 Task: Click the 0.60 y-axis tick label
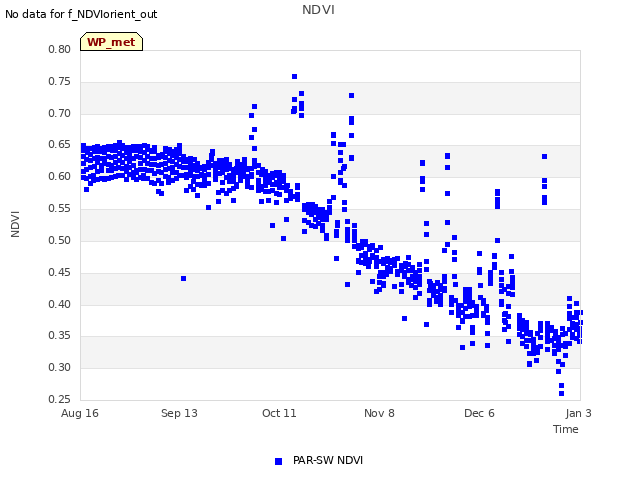click(60, 176)
